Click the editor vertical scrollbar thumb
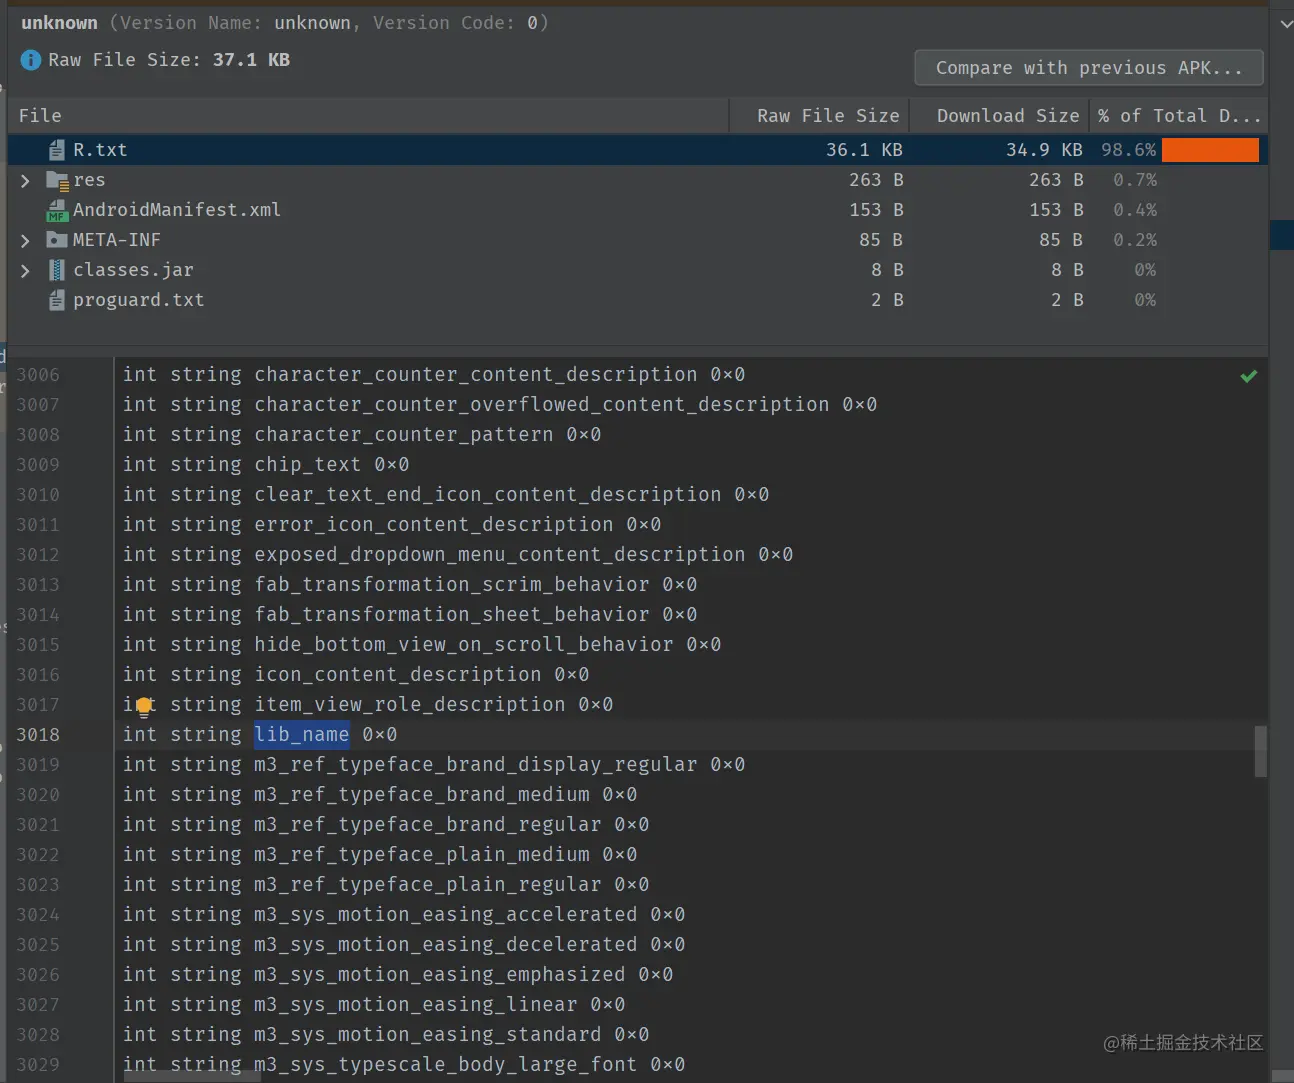1294x1083 pixels. click(1261, 751)
